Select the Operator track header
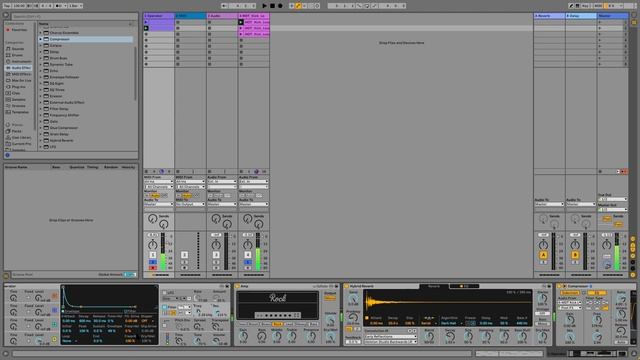This screenshot has width=640, height=360. point(159,16)
